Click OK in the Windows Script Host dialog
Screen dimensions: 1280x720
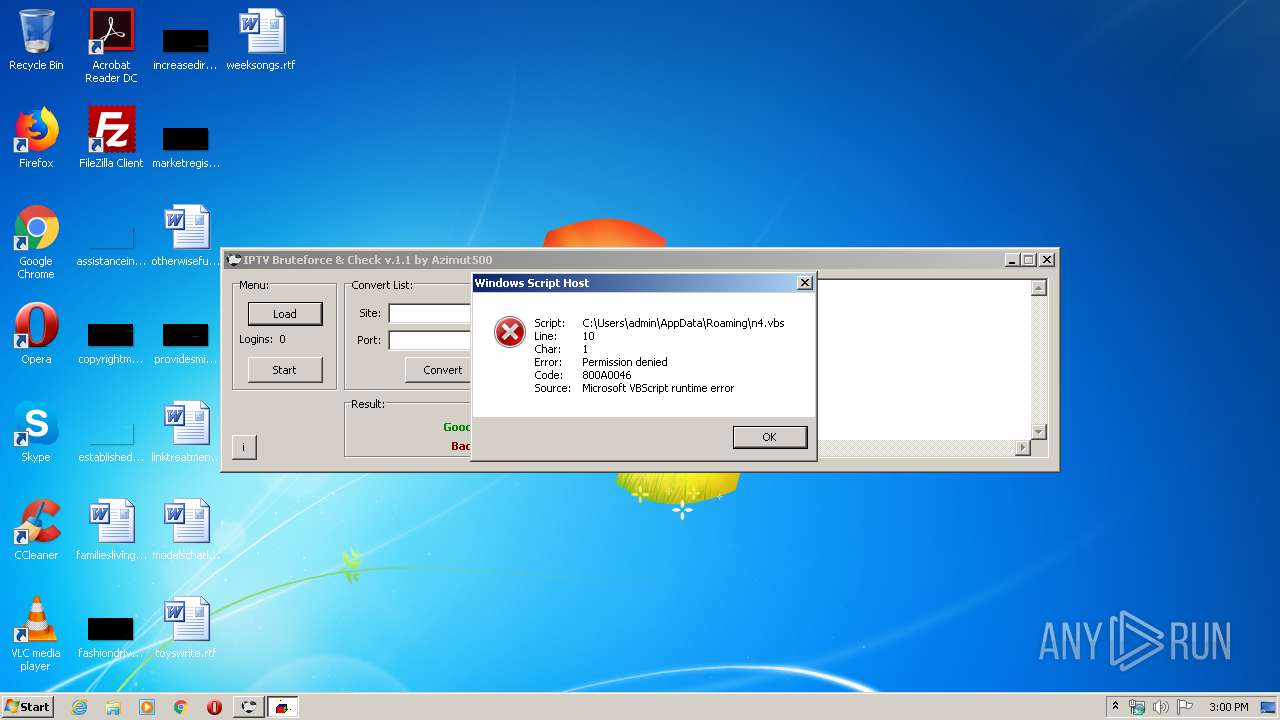769,437
